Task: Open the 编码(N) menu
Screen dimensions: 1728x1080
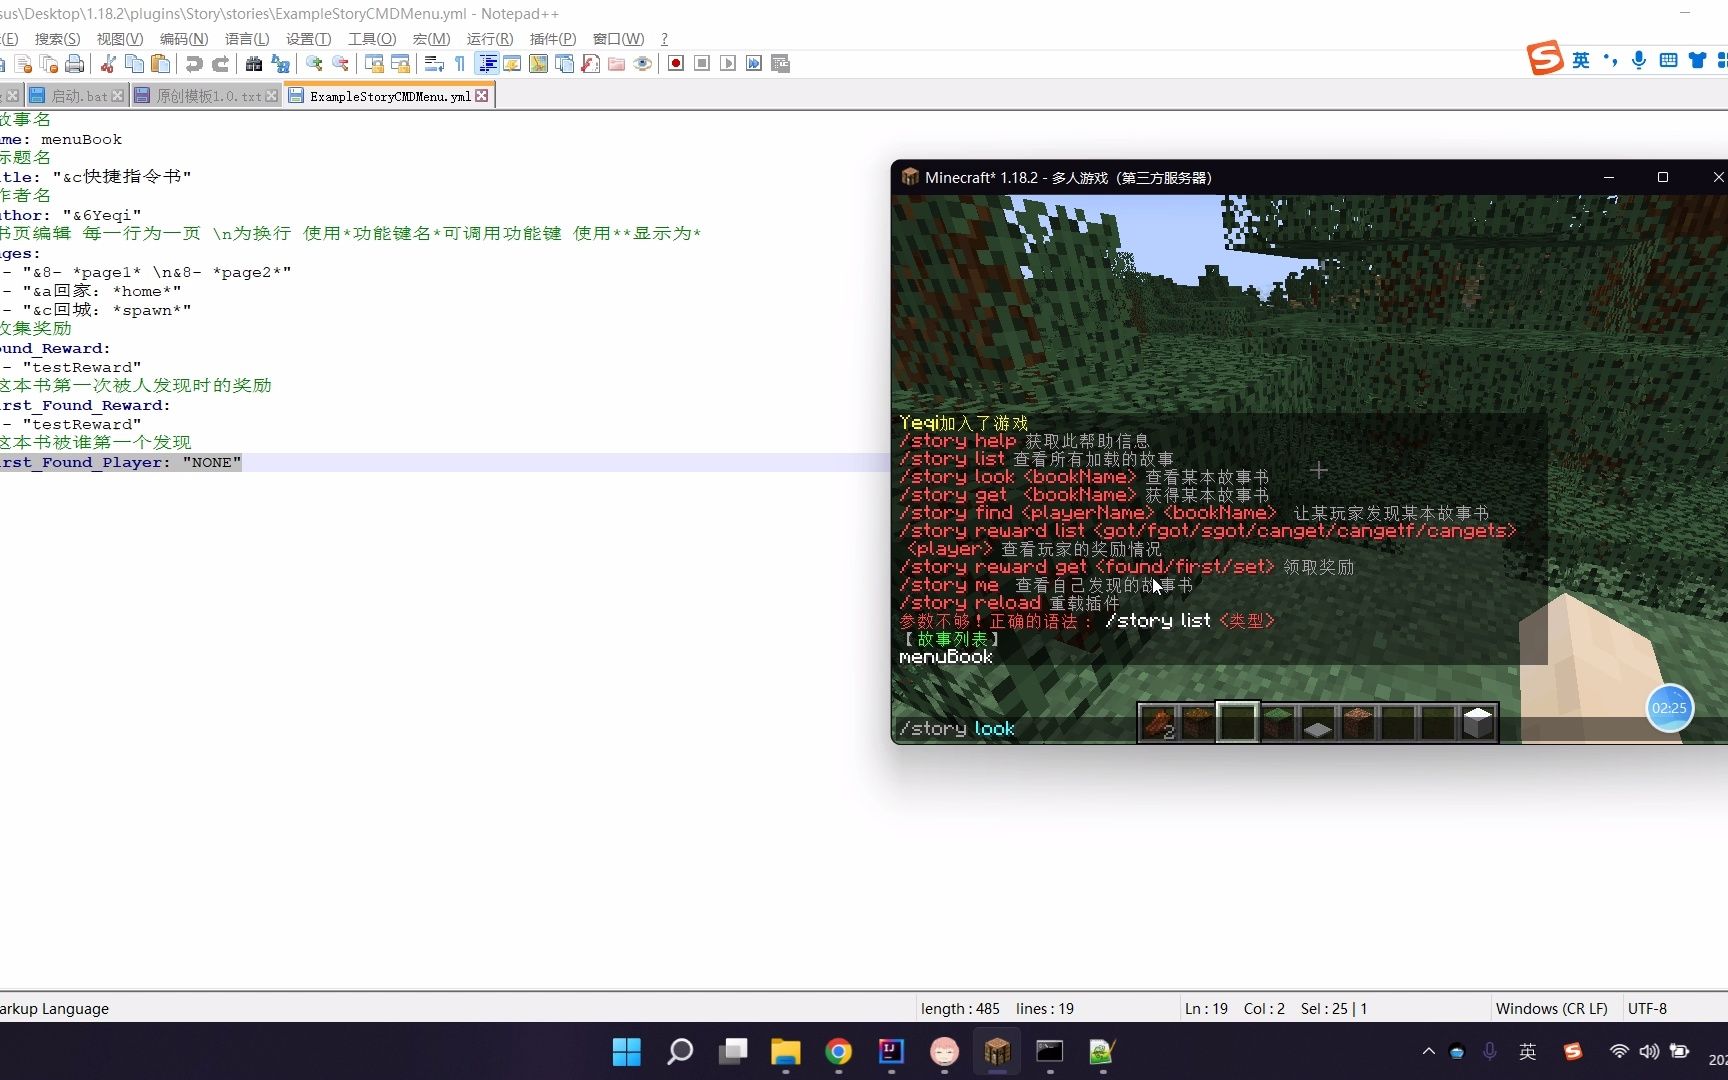Action: point(184,39)
